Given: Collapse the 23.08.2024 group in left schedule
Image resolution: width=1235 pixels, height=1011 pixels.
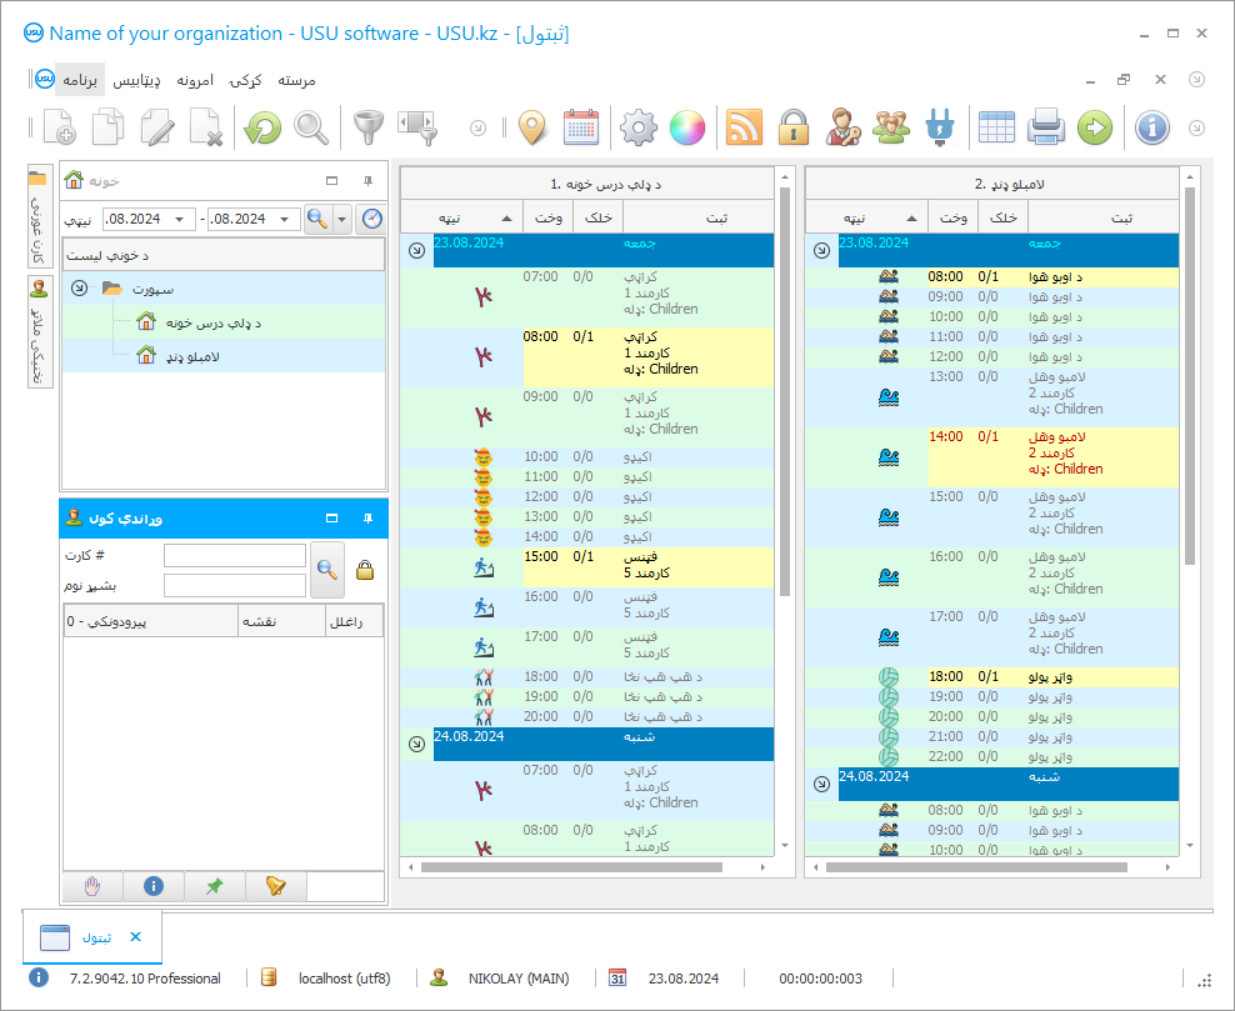Looking at the screenshot, I should [417, 250].
